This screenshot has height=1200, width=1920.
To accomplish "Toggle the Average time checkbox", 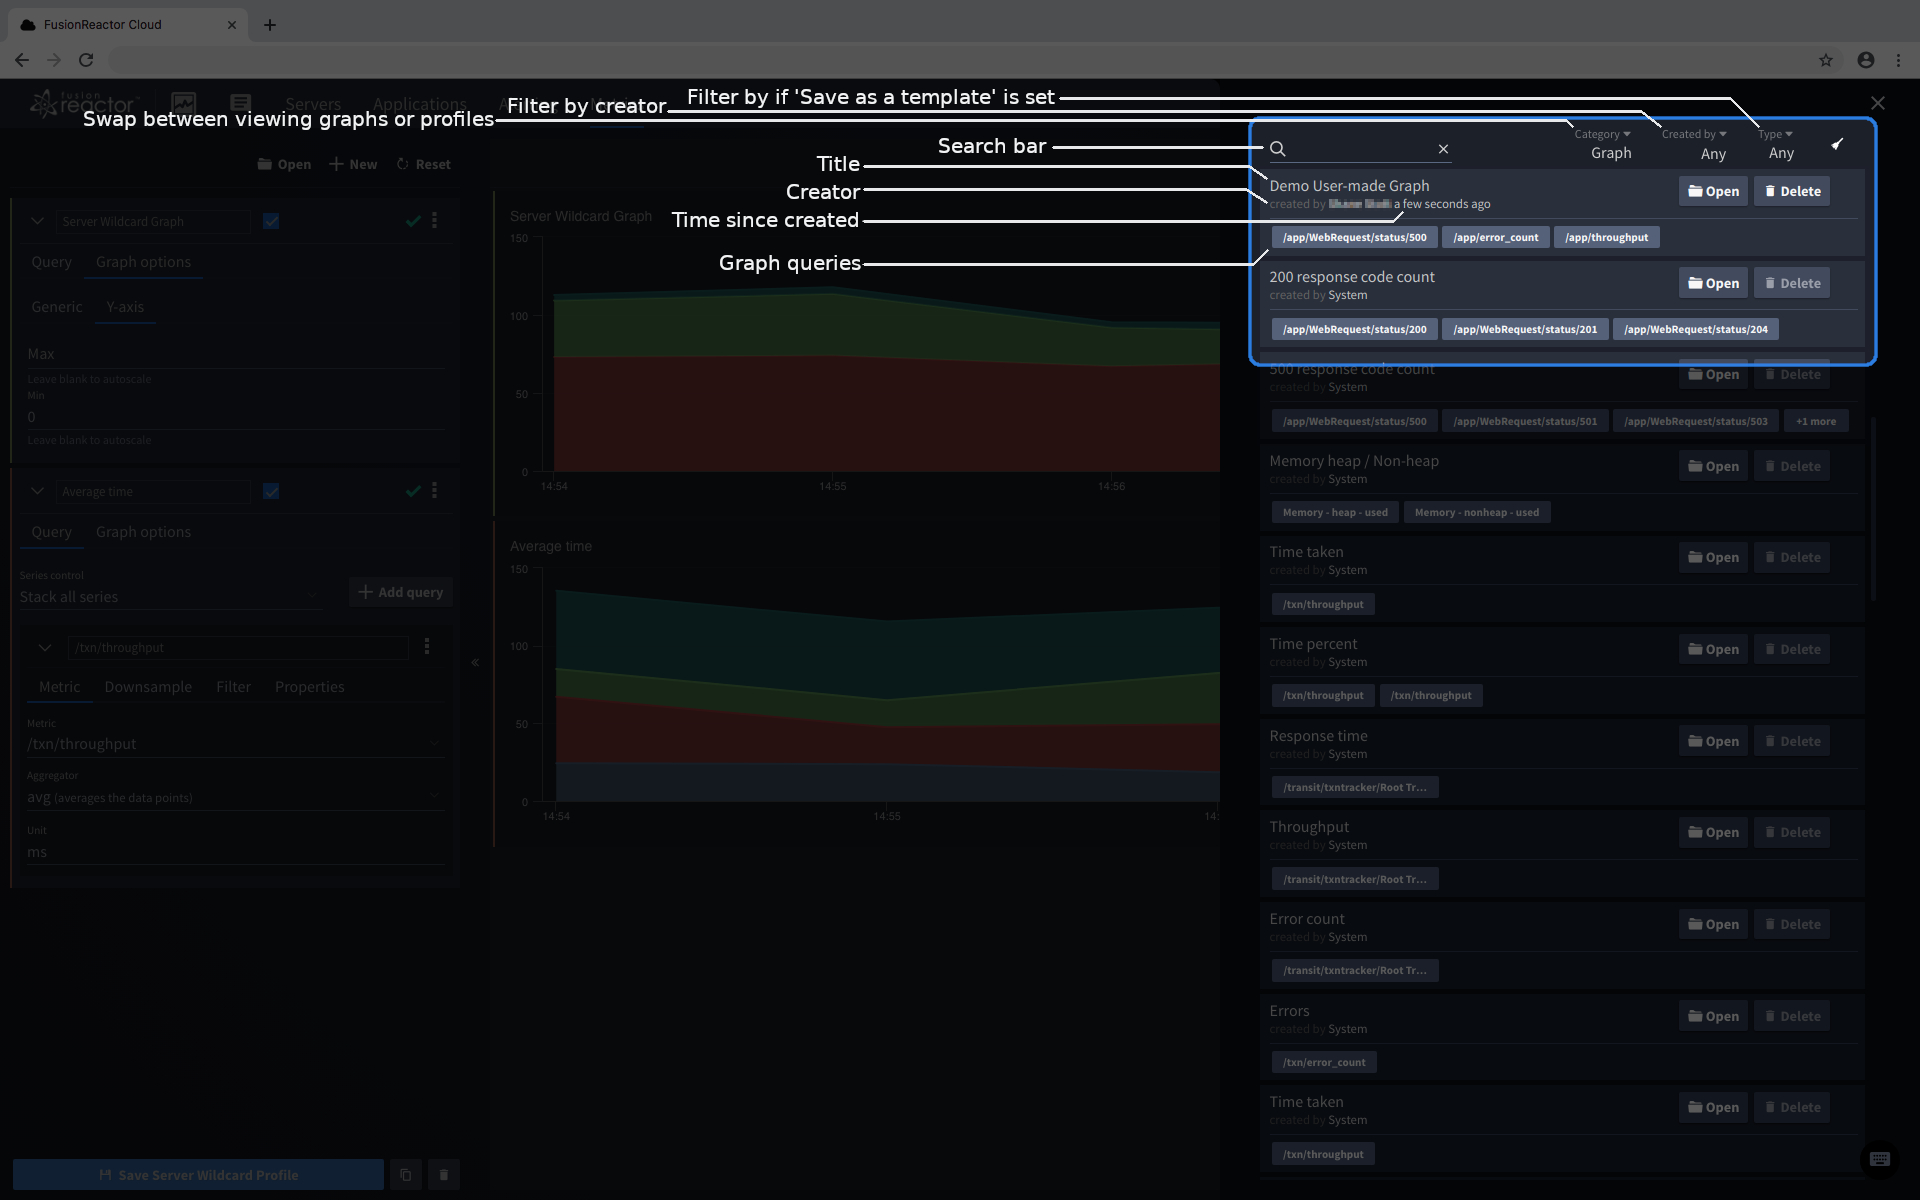I will pos(271,491).
